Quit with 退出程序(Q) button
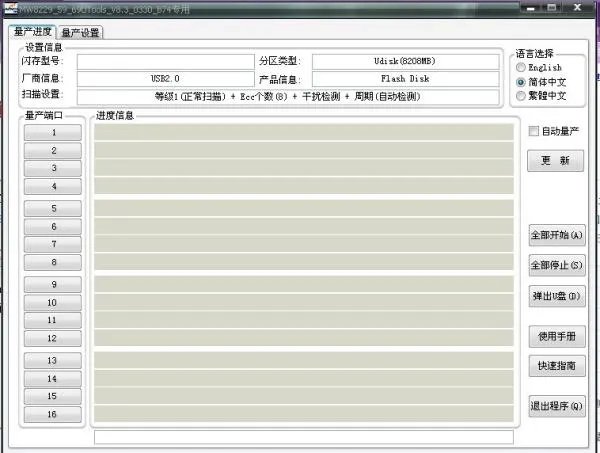The height and width of the screenshot is (453, 600). [557, 406]
